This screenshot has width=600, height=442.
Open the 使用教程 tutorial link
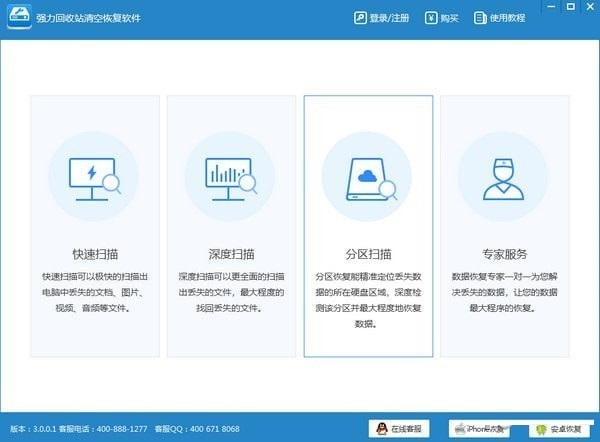[x=507, y=18]
